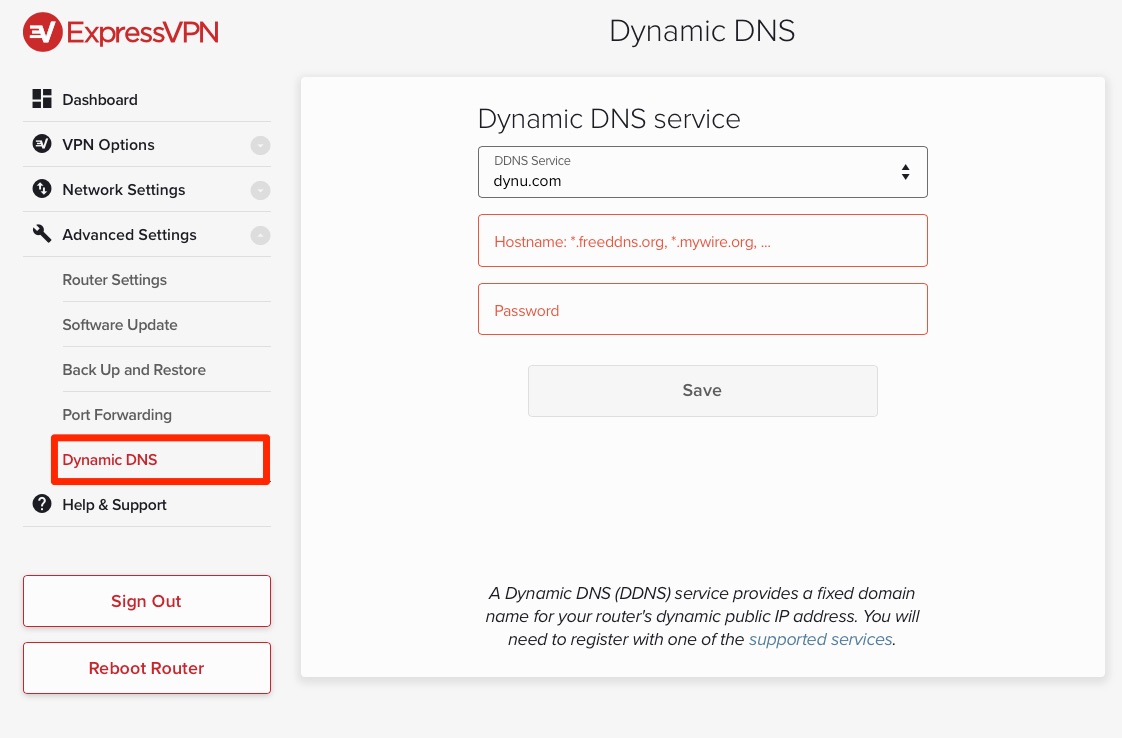Click the Network Settings download icon
The image size is (1122, 738).
(x=41, y=189)
